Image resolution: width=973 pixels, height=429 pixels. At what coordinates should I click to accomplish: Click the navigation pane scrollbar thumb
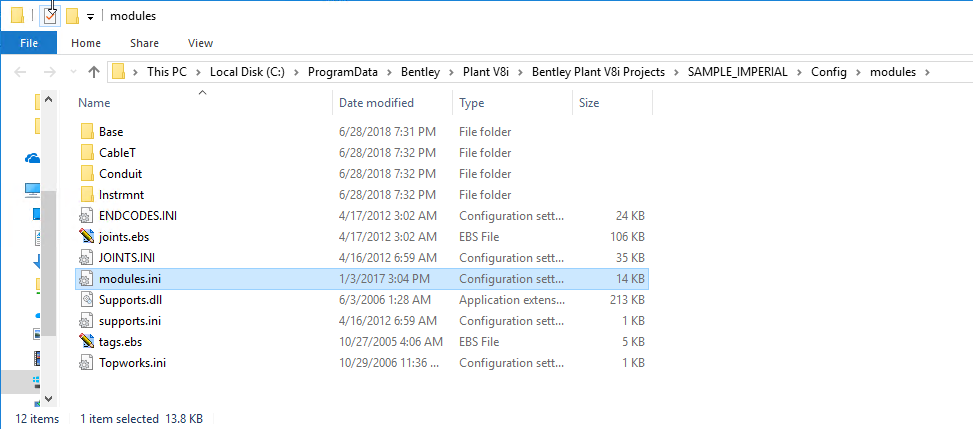(x=49, y=261)
